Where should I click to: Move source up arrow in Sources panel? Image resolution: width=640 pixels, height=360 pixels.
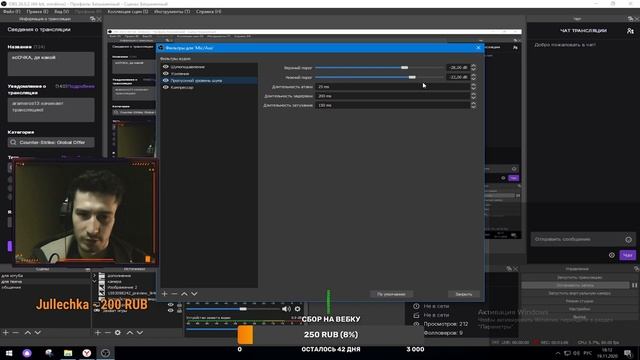(129, 333)
